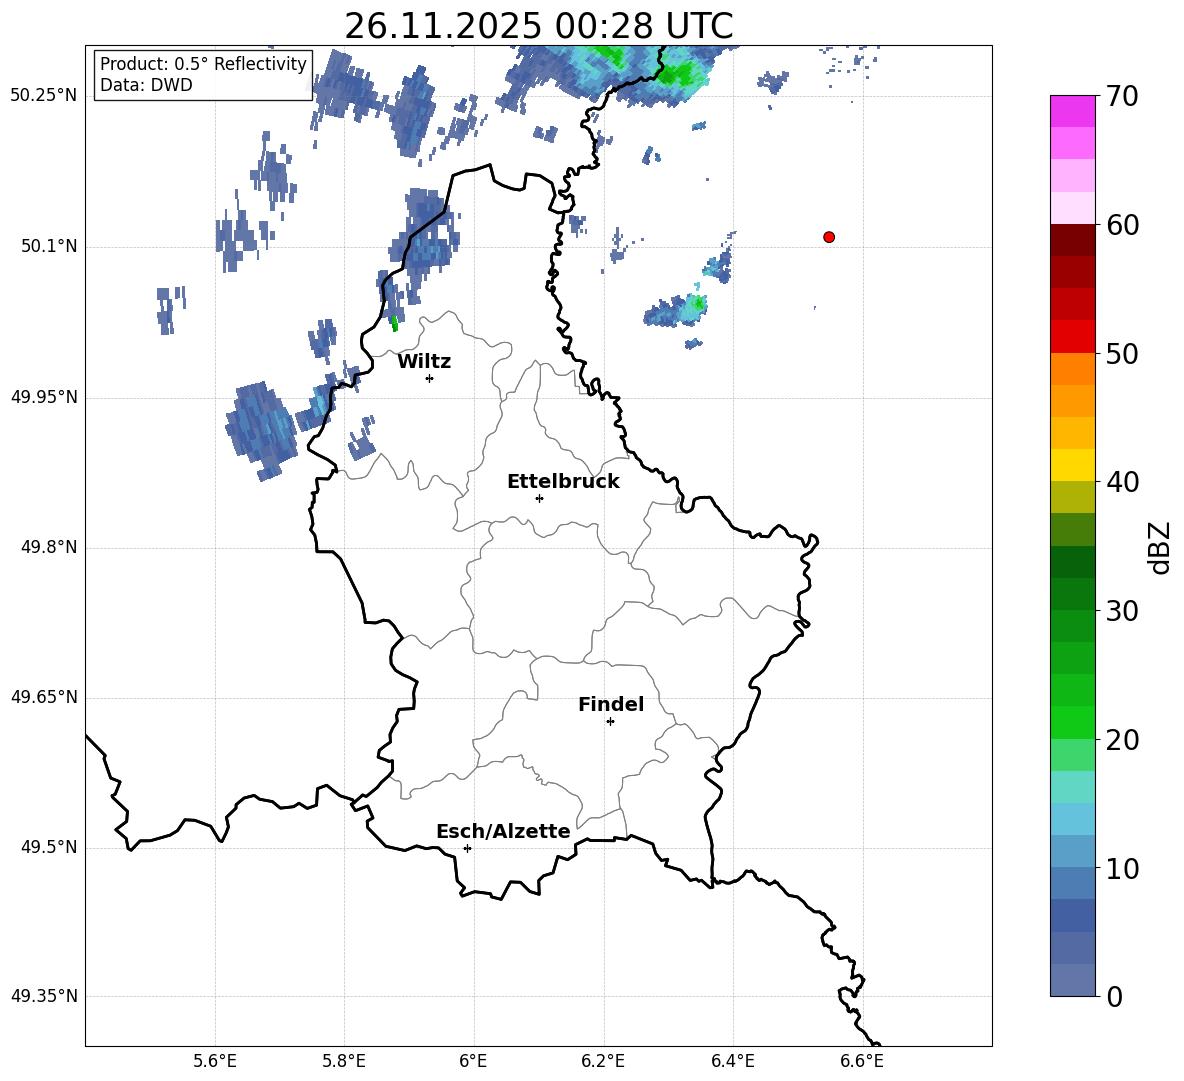Pick the olive swatch just below 40 dBZ
1184x1081 pixels.
1072,497
